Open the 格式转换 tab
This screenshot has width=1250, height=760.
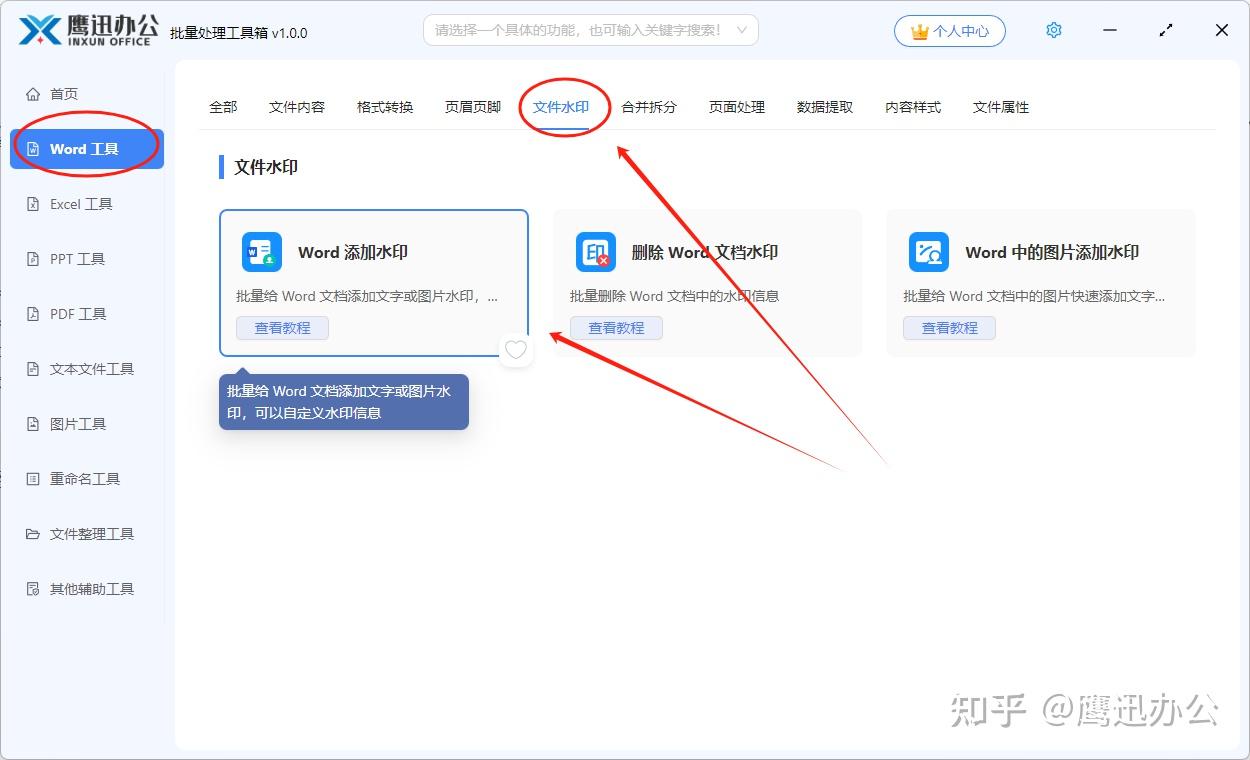coord(385,107)
